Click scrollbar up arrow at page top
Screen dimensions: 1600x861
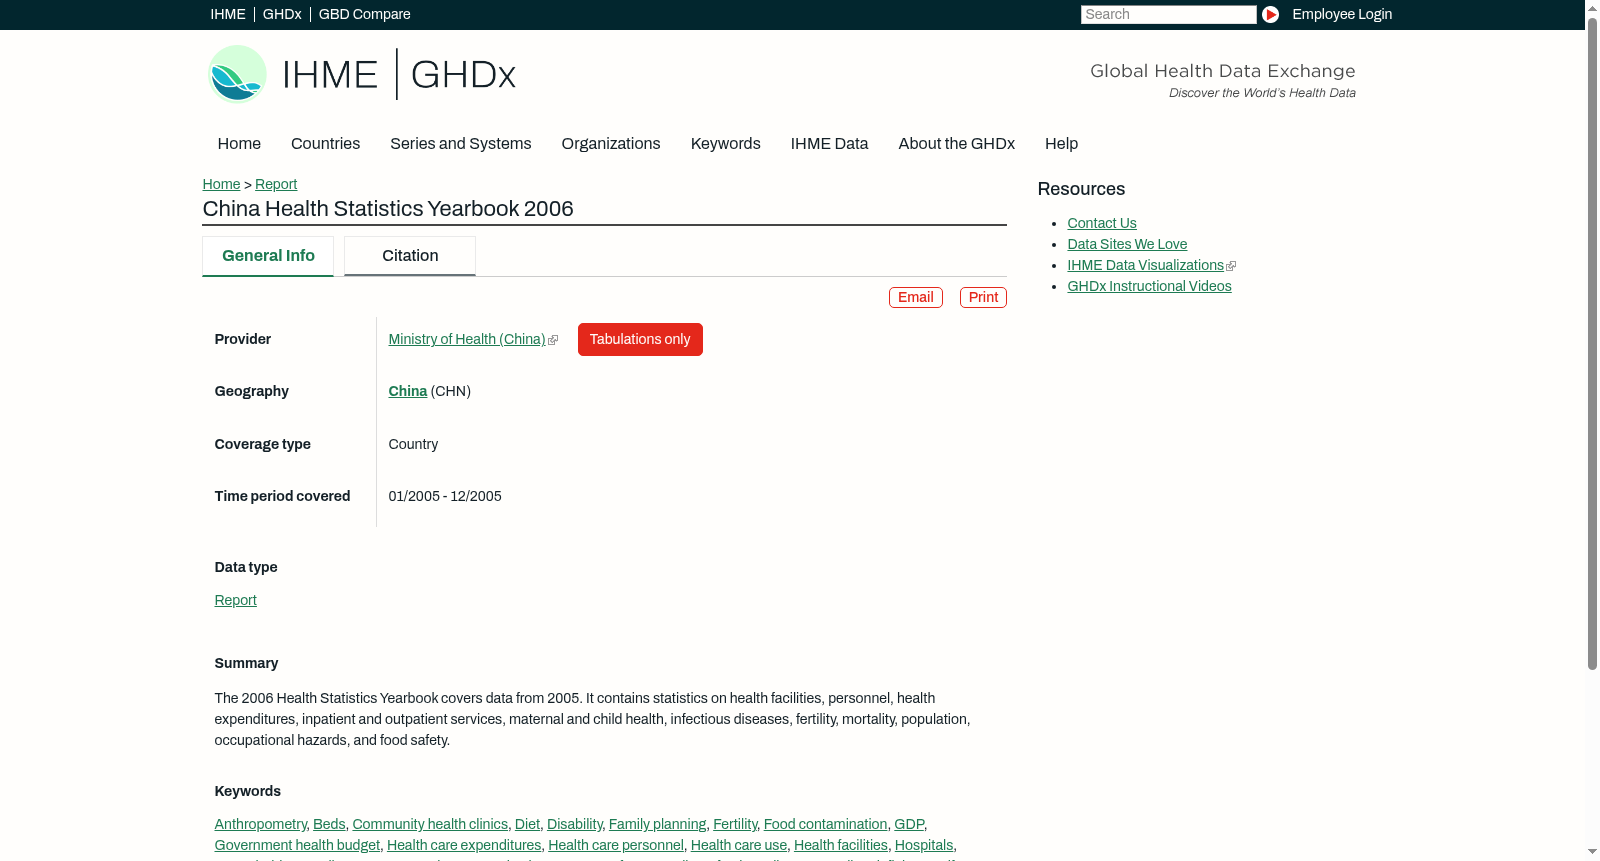click(1592, 7)
